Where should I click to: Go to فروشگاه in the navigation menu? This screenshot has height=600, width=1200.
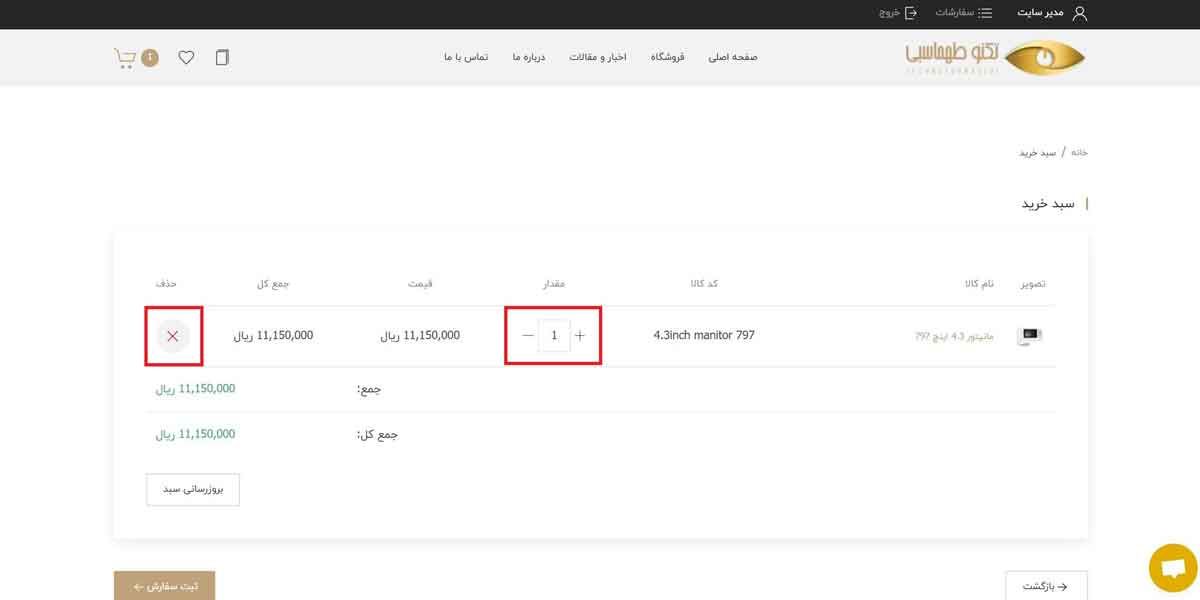tap(668, 58)
